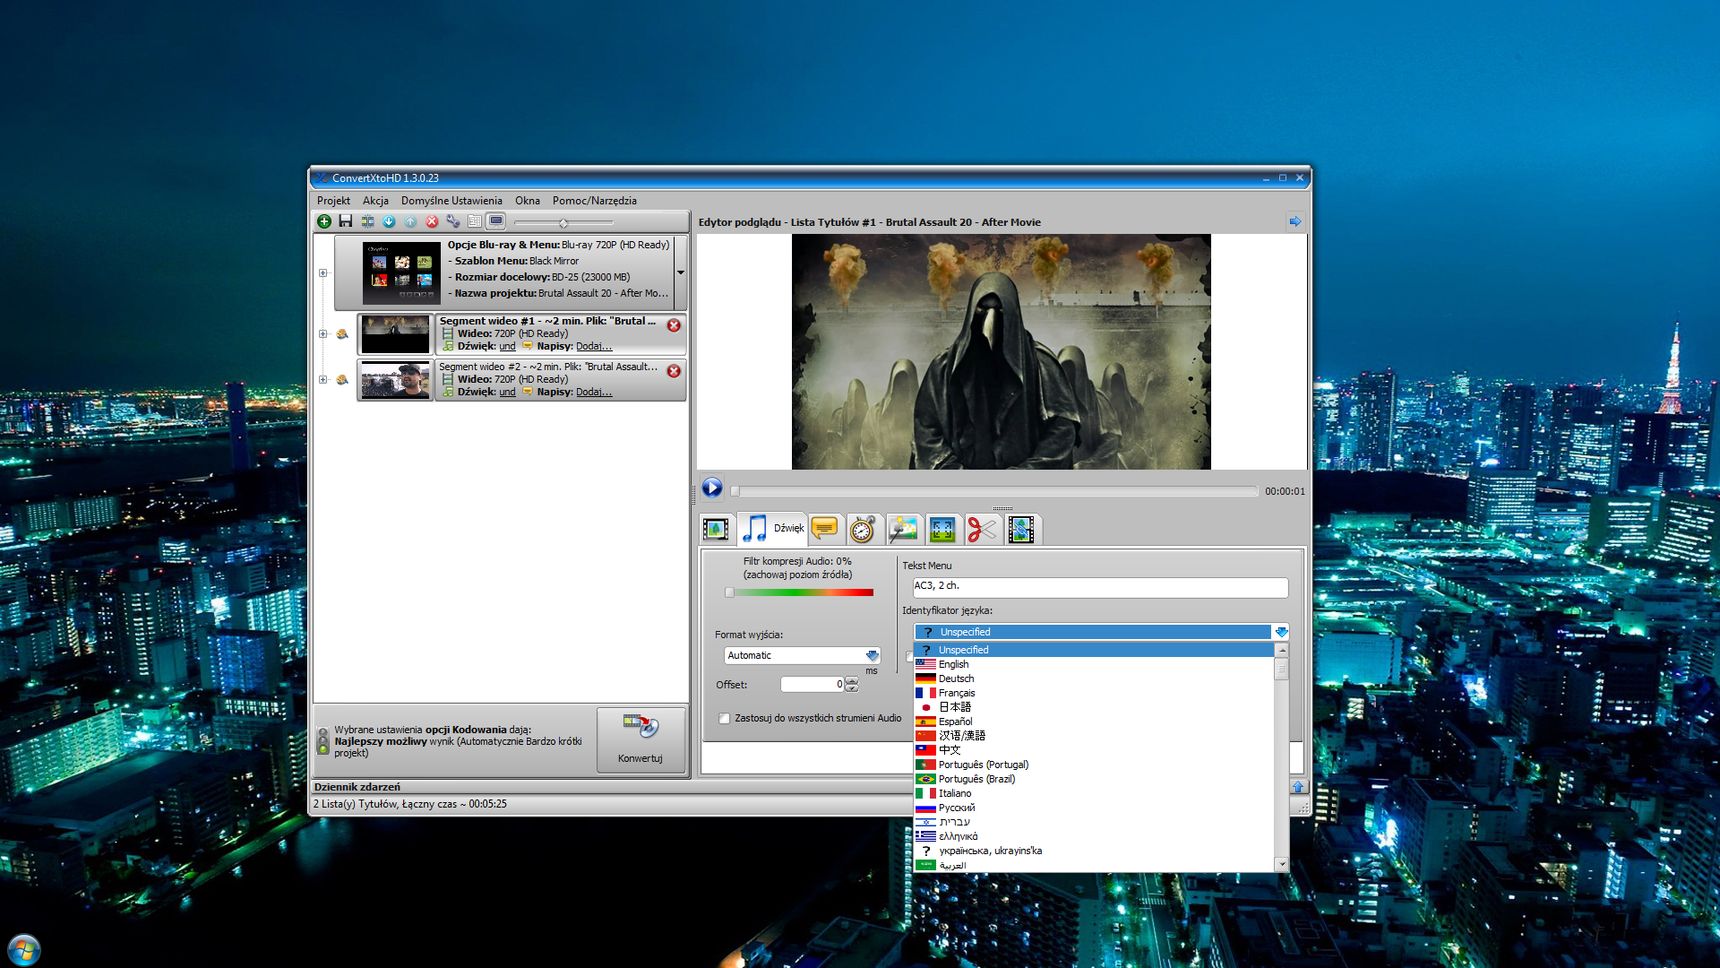Click the floppy disk save icon
The width and height of the screenshot is (1720, 968).
[x=345, y=222]
